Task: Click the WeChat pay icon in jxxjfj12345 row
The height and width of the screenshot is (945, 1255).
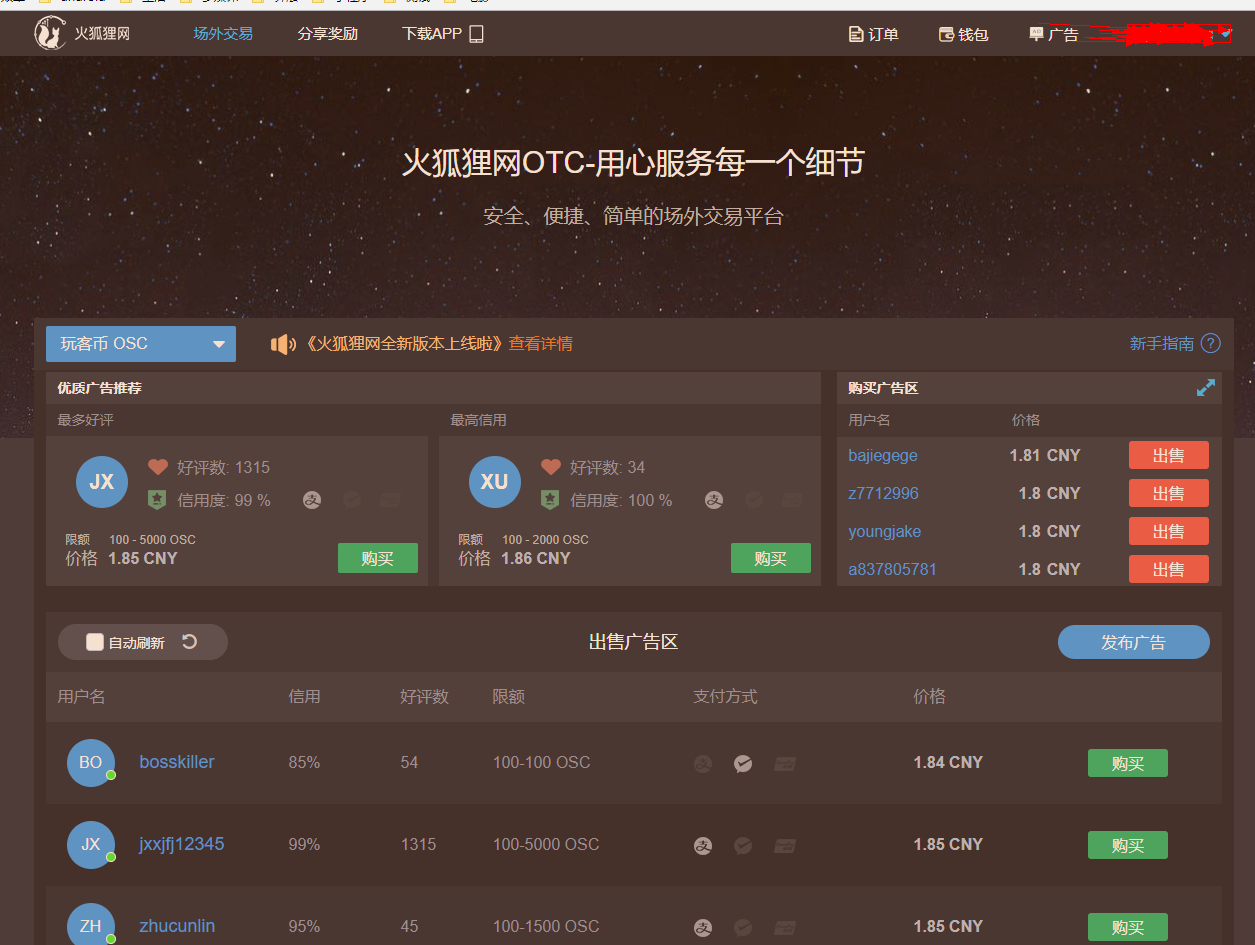Action: (x=743, y=845)
